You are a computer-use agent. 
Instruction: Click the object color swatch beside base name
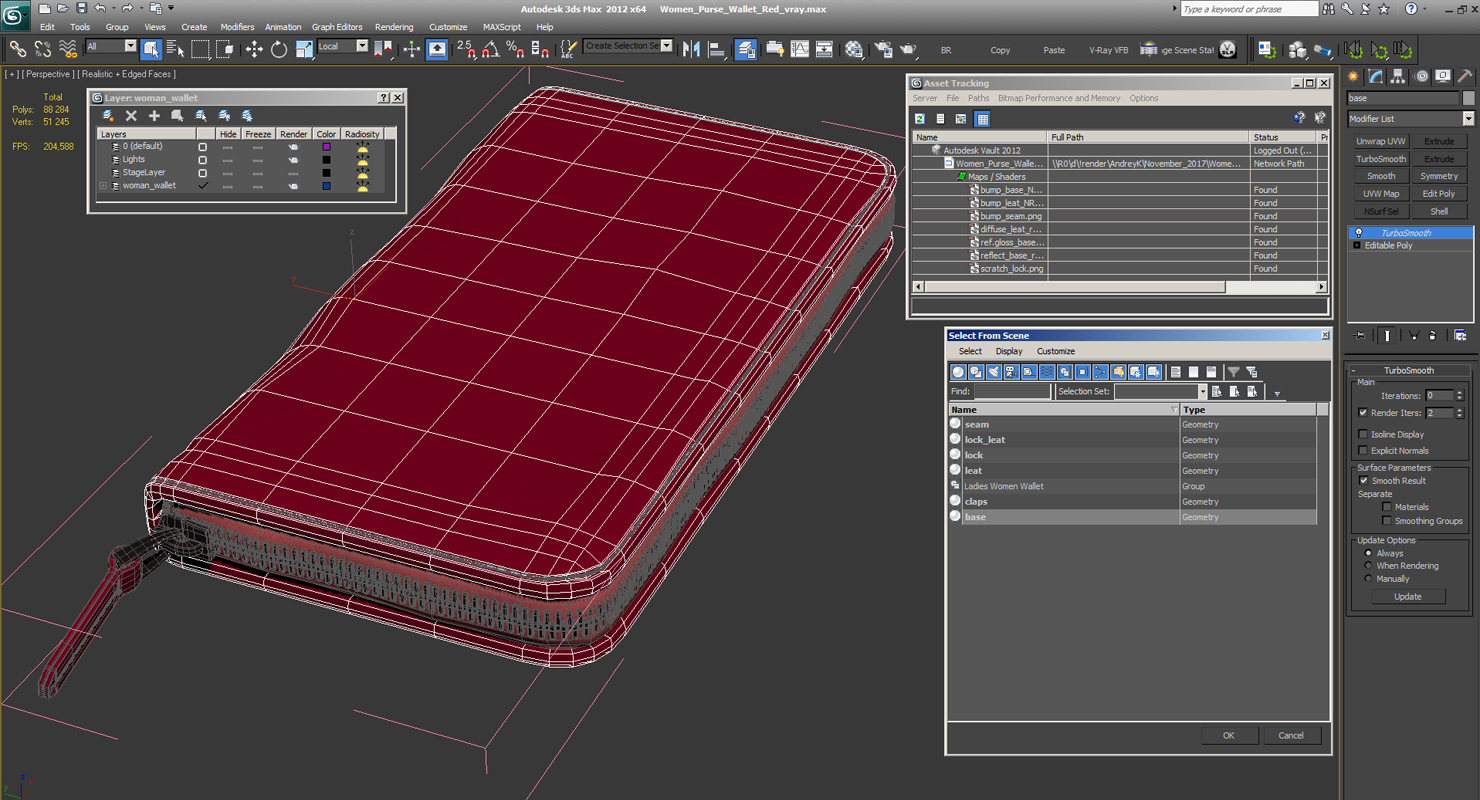(1469, 98)
